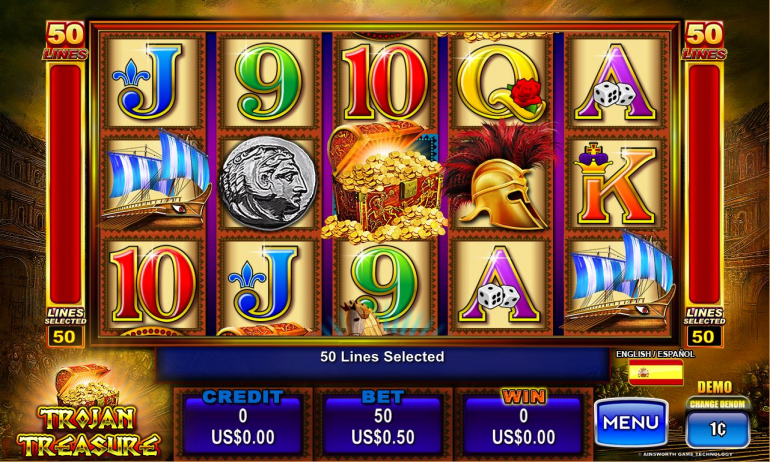Image resolution: width=770 pixels, height=462 pixels.
Task: Click the golden Spartan helmet symbol
Action: pos(501,177)
